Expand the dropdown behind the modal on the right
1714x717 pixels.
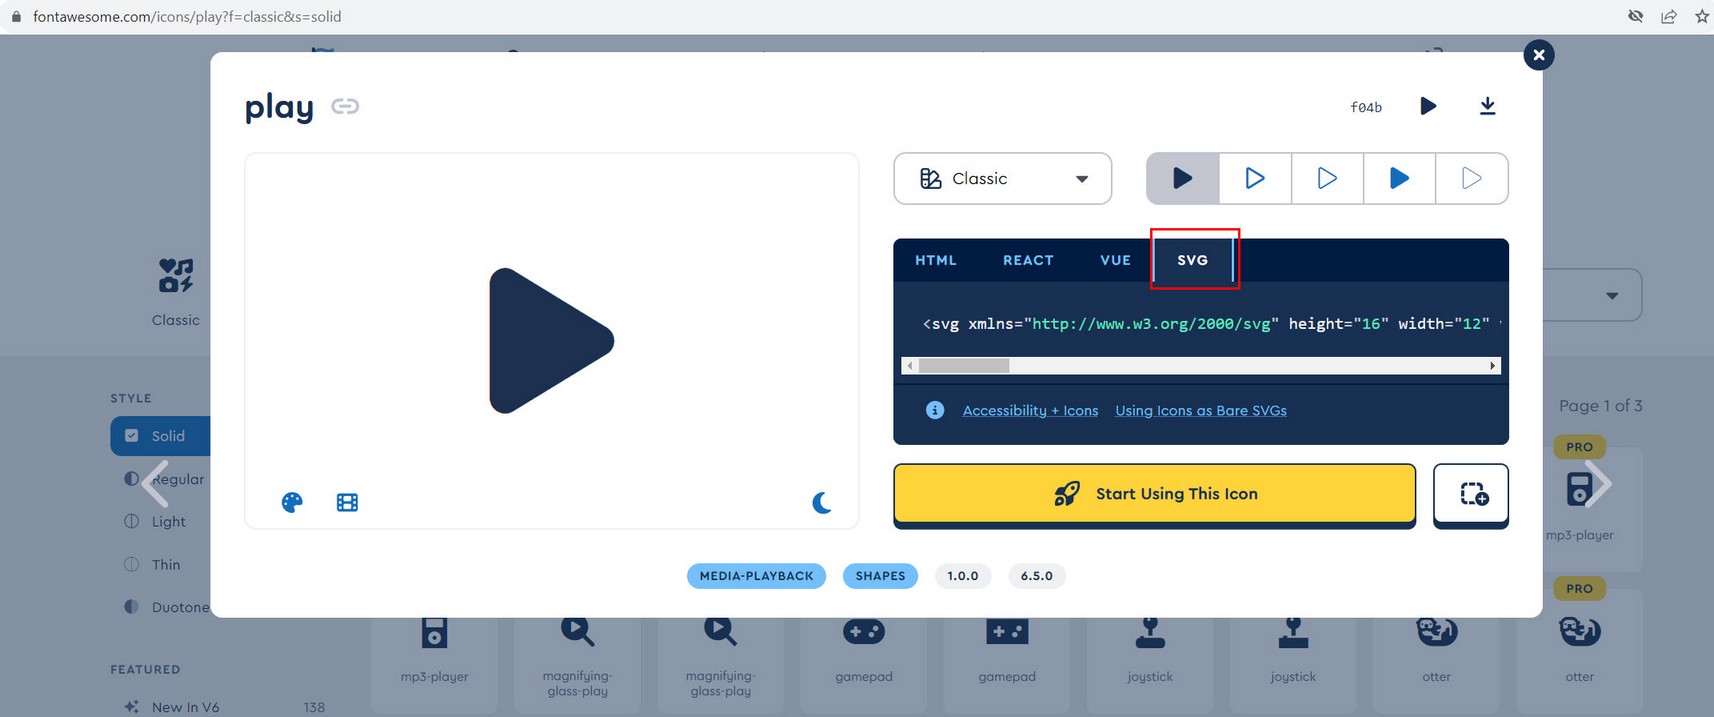point(1611,295)
